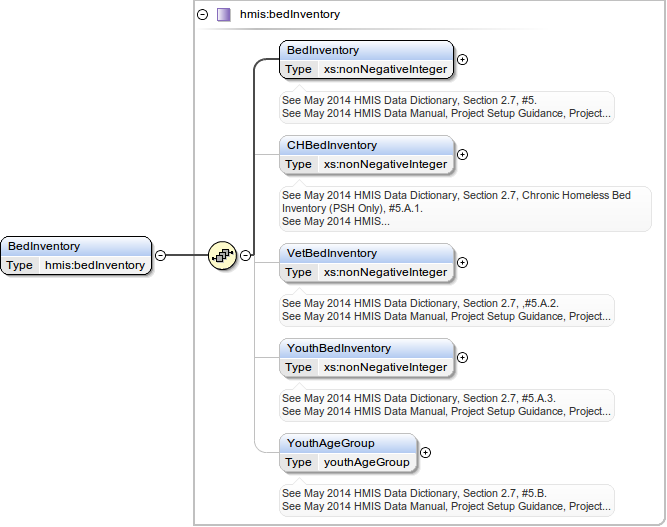Select the YouthBedInventory element box
The height and width of the screenshot is (527, 667).
pyautogui.click(x=366, y=348)
